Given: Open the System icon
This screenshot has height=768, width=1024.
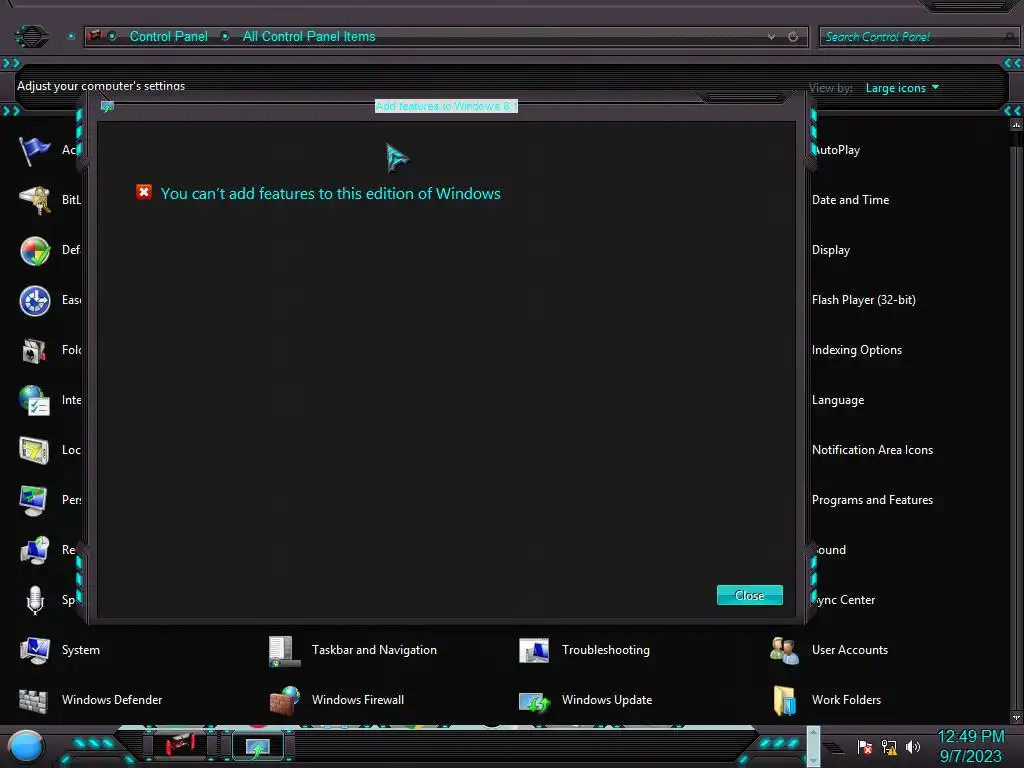Looking at the screenshot, I should coord(34,650).
